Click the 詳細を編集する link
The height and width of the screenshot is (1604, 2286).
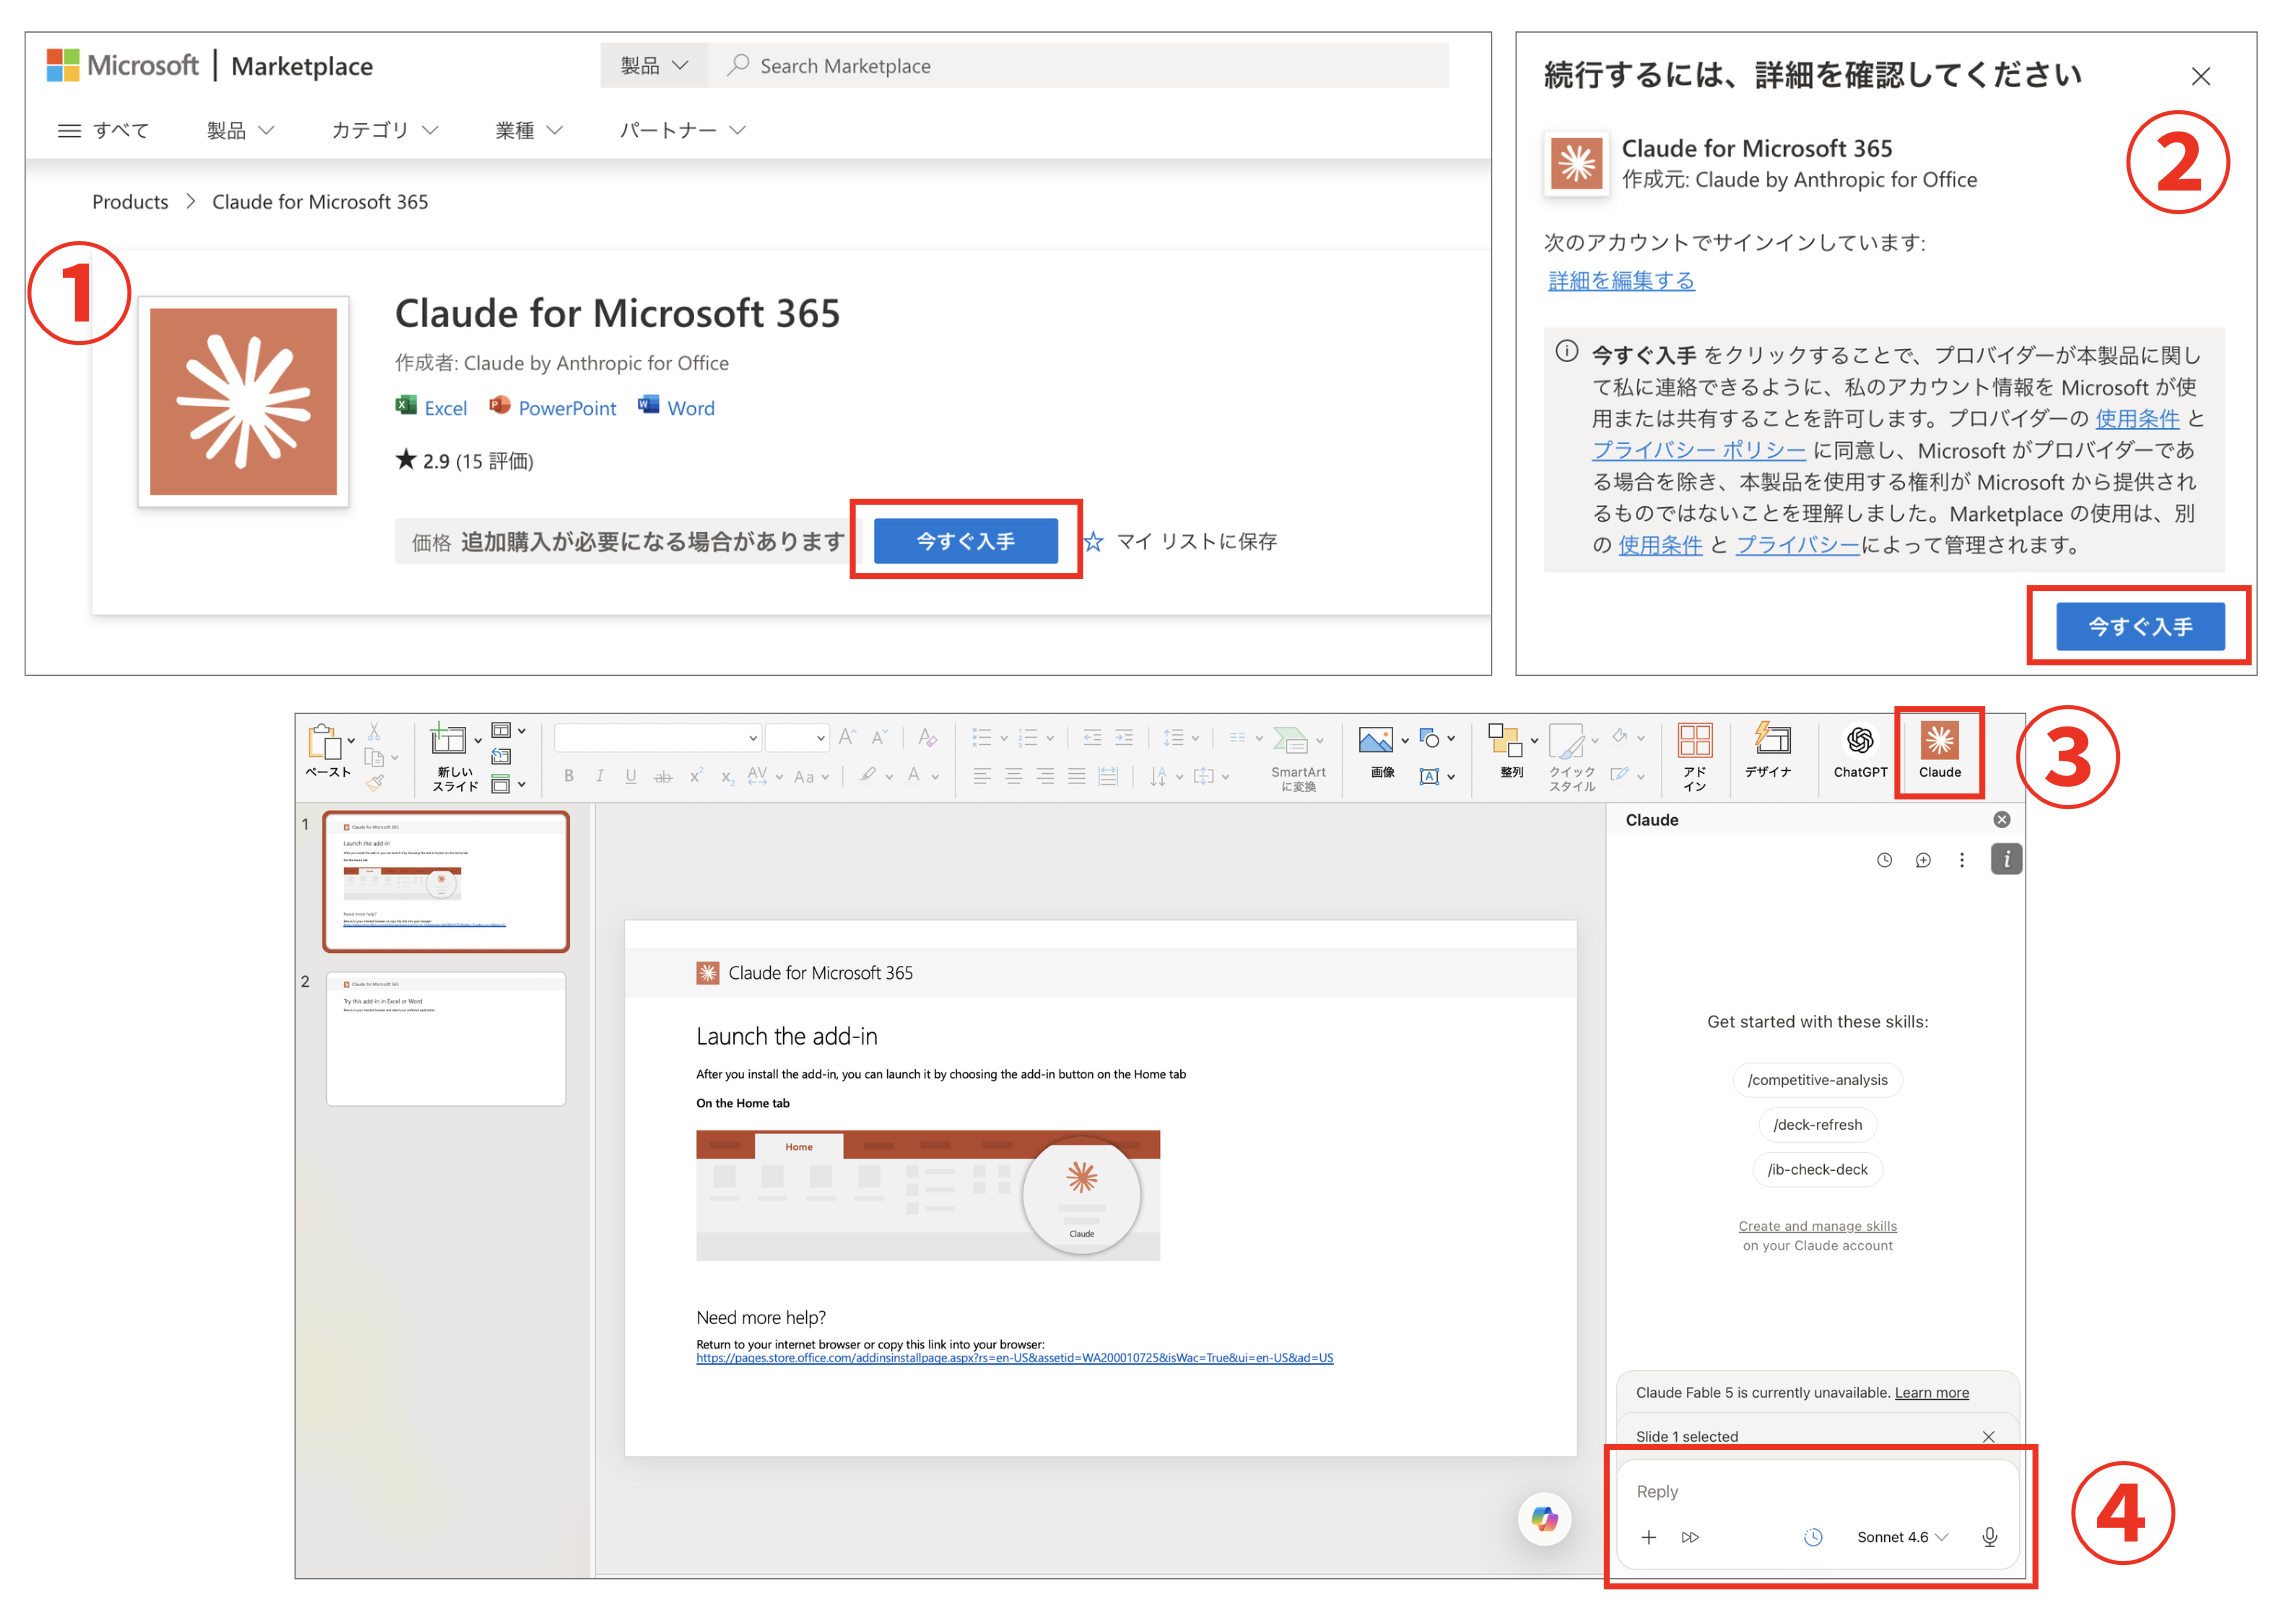(1621, 281)
